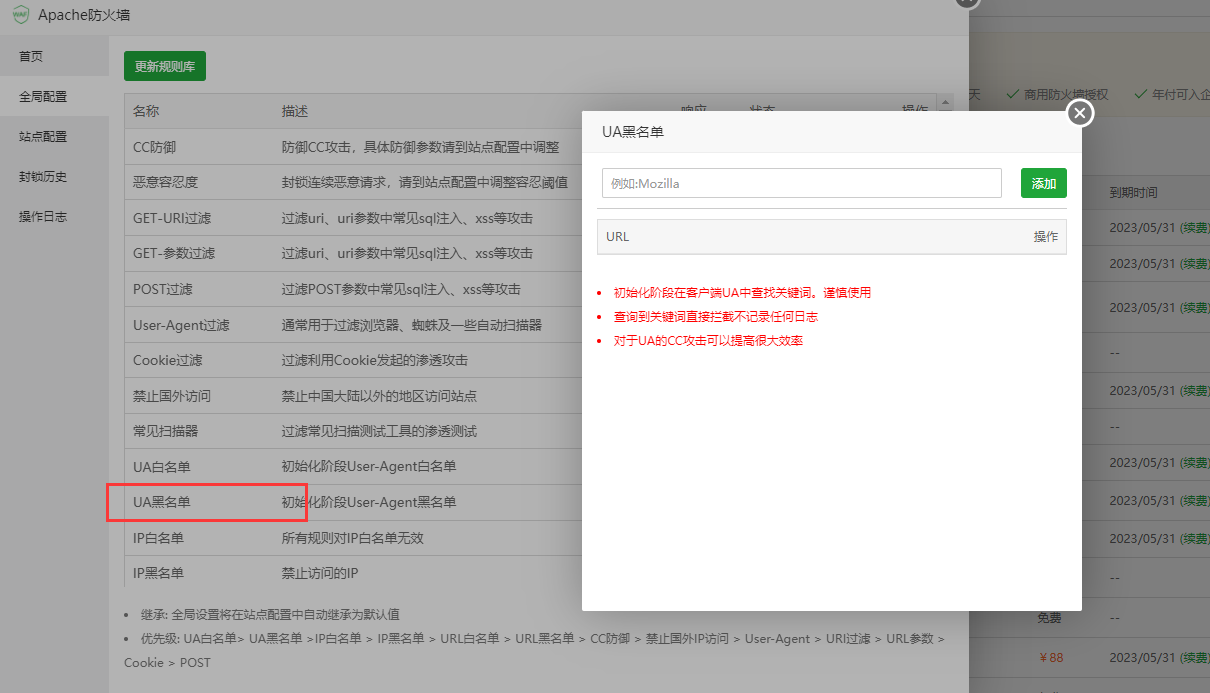Image resolution: width=1210 pixels, height=693 pixels.
Task: Select the GET-参数过滤 row name
Action: pos(174,253)
